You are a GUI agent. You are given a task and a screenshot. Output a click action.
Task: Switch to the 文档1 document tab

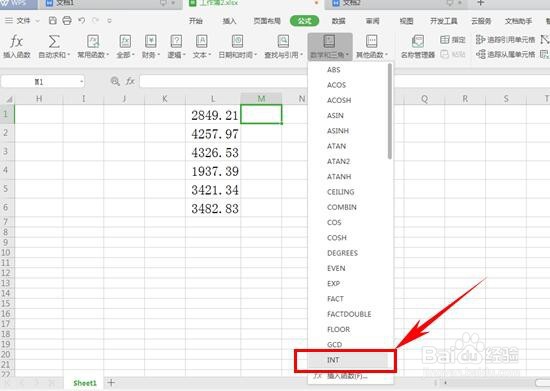point(110,4)
